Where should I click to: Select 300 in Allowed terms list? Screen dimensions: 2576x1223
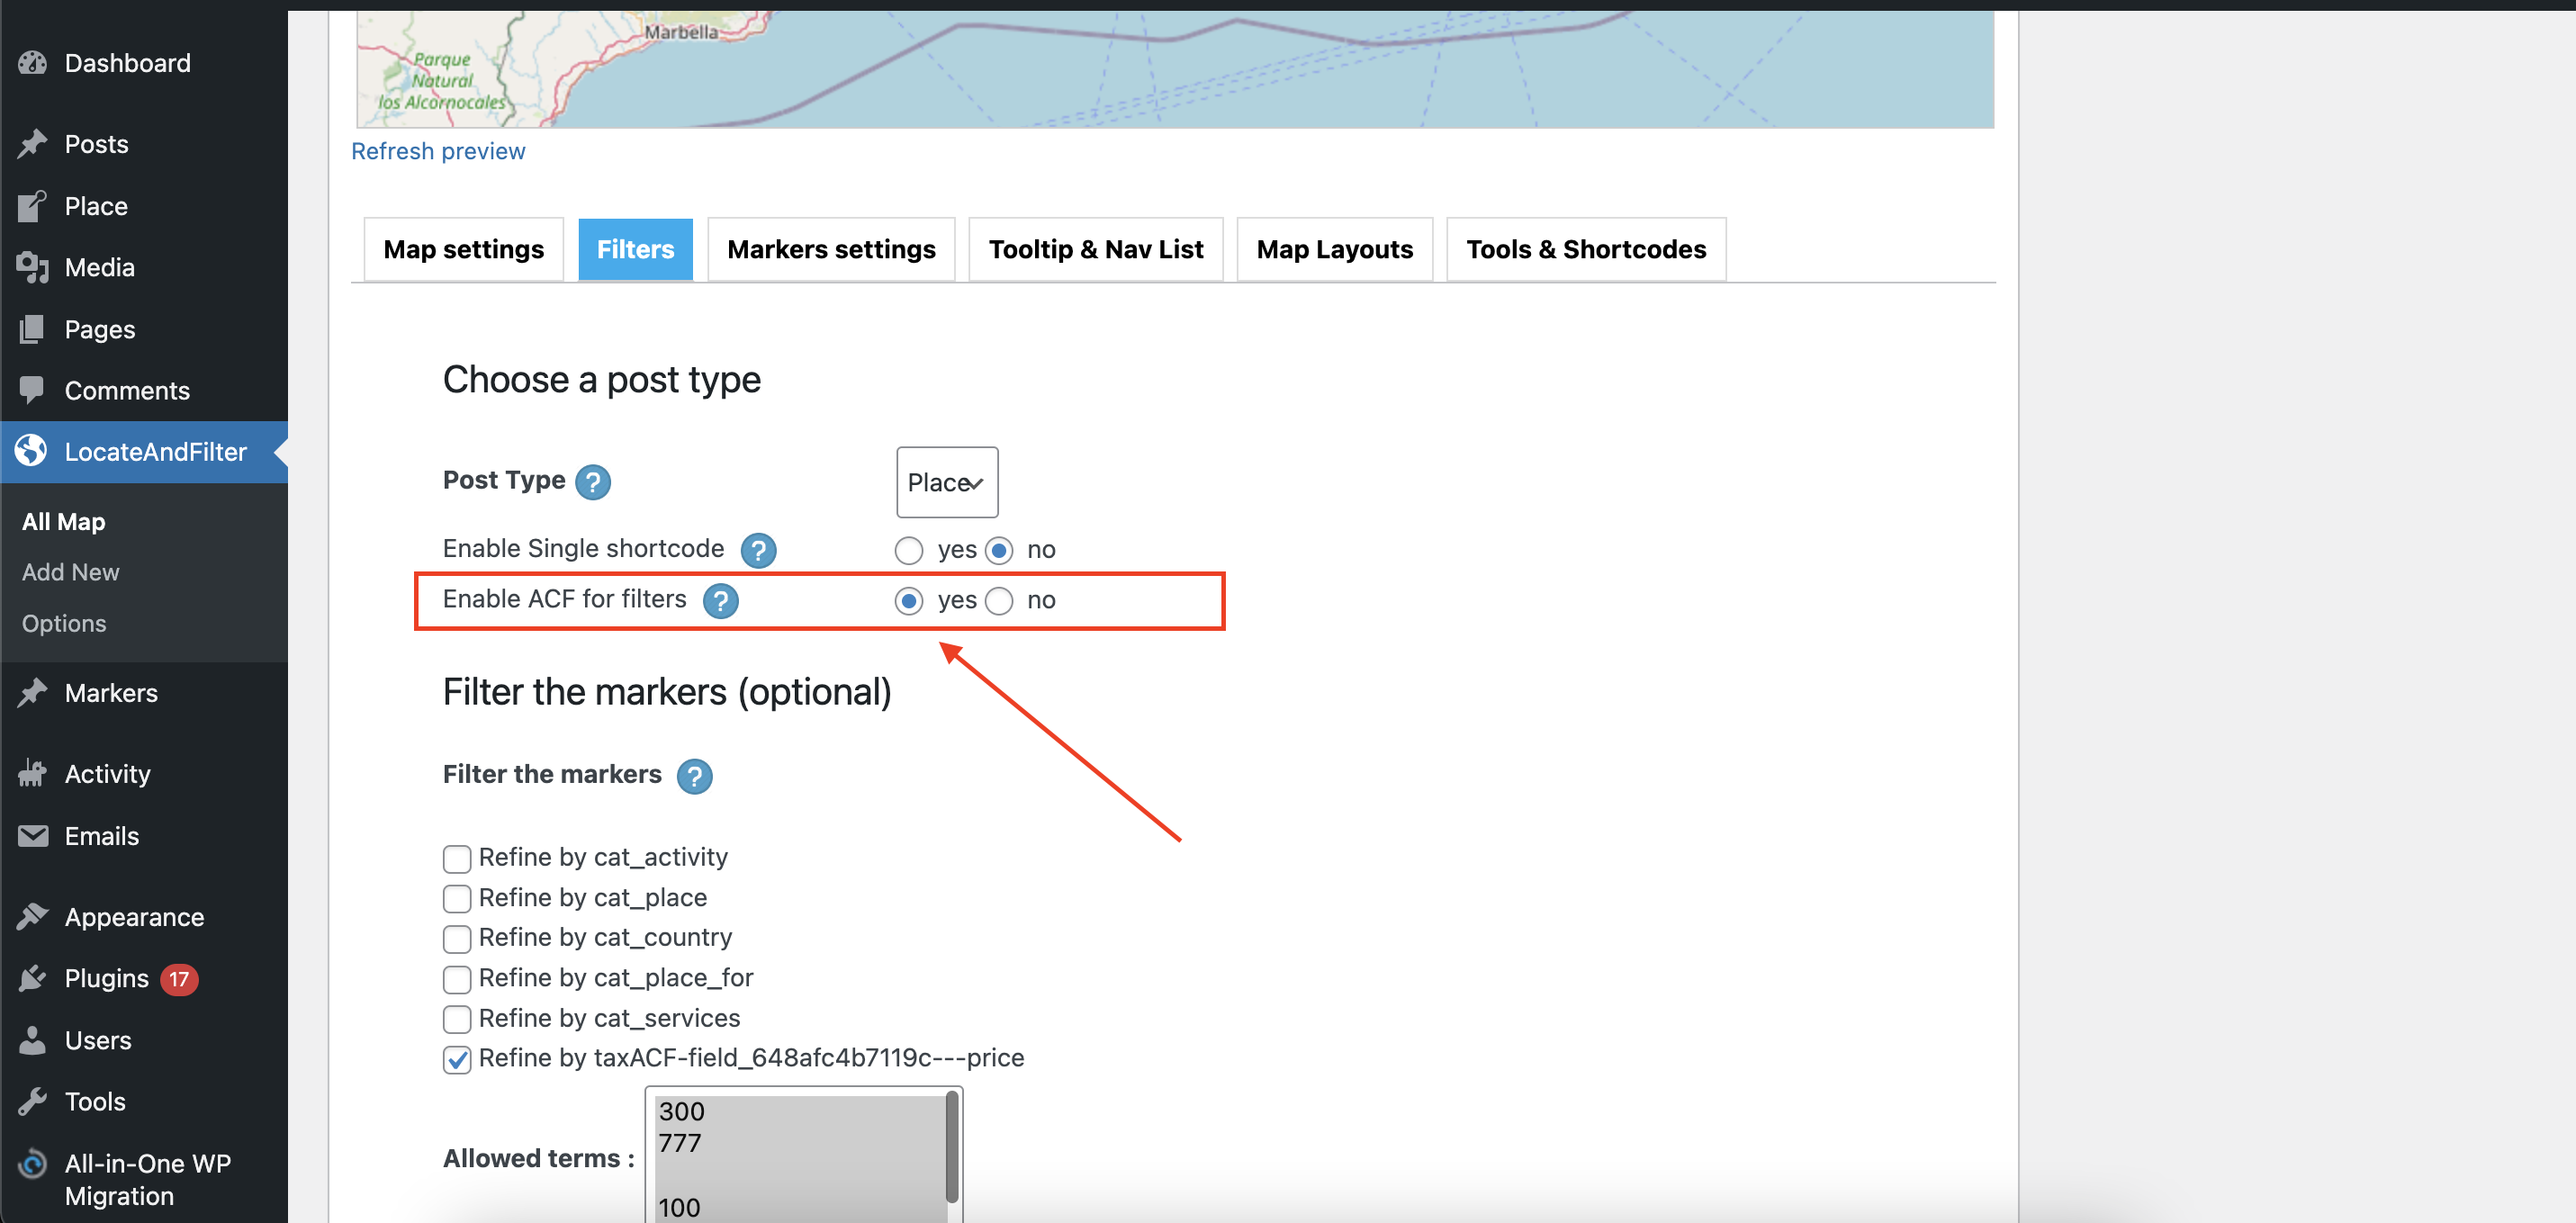coord(682,1111)
